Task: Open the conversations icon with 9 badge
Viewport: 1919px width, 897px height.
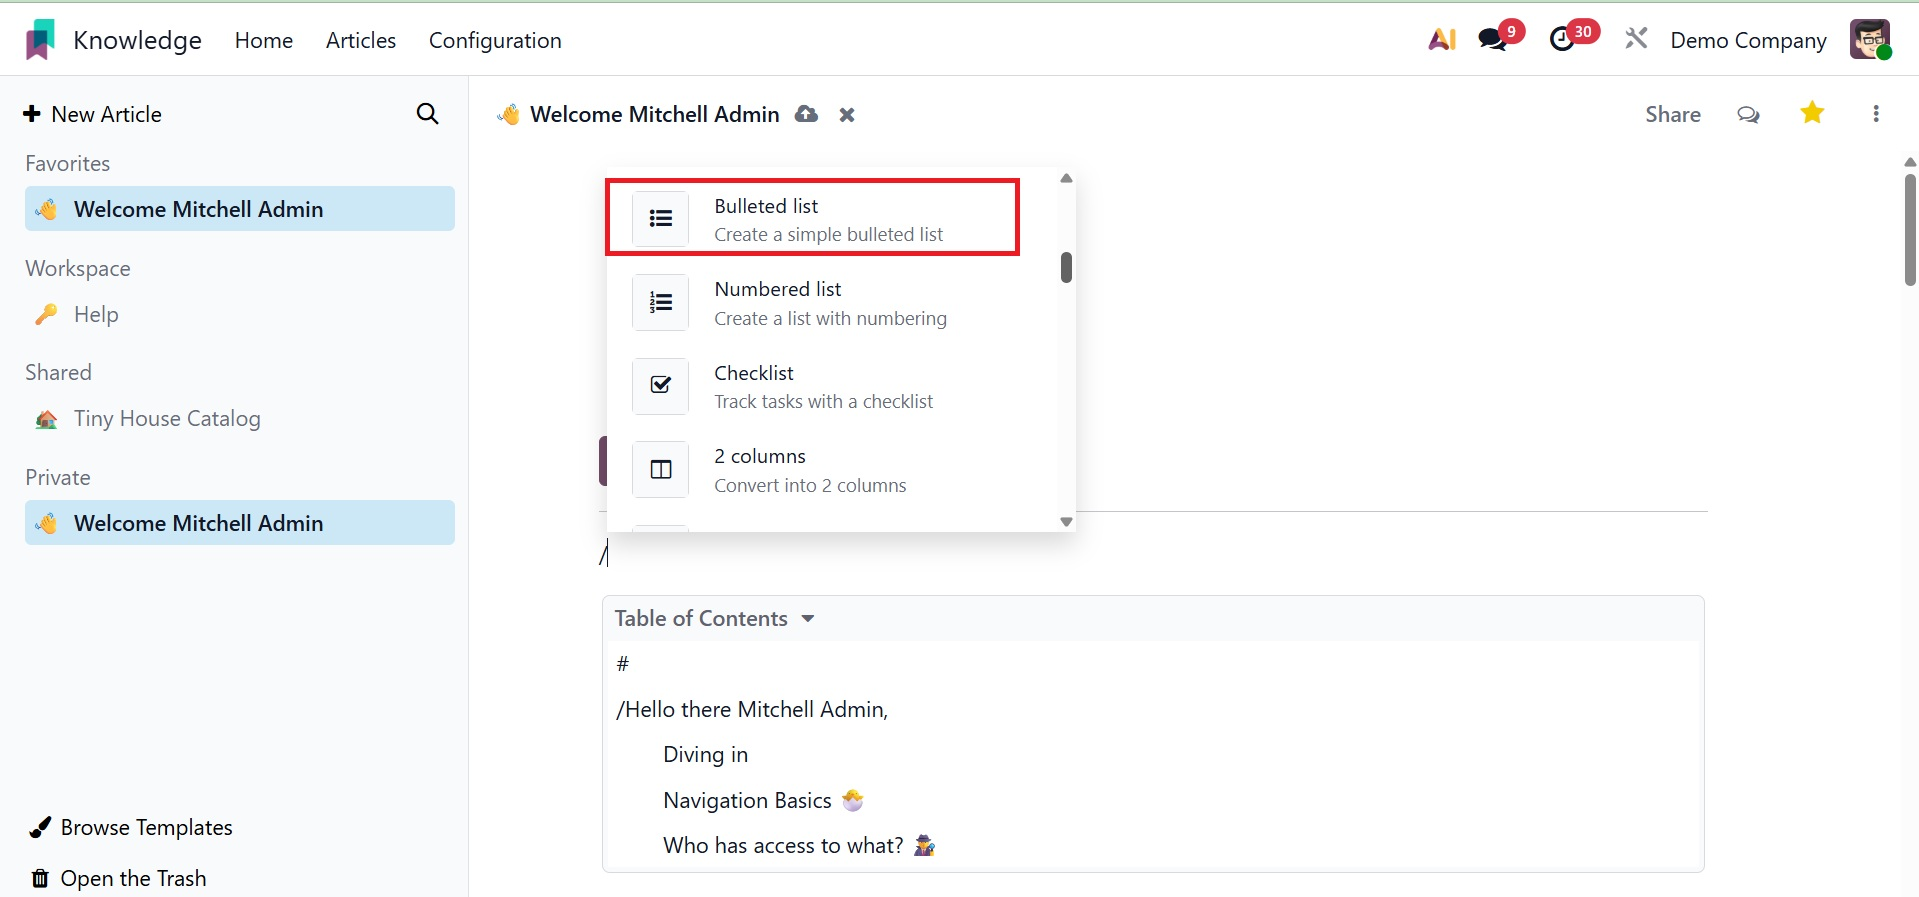Action: [x=1493, y=40]
